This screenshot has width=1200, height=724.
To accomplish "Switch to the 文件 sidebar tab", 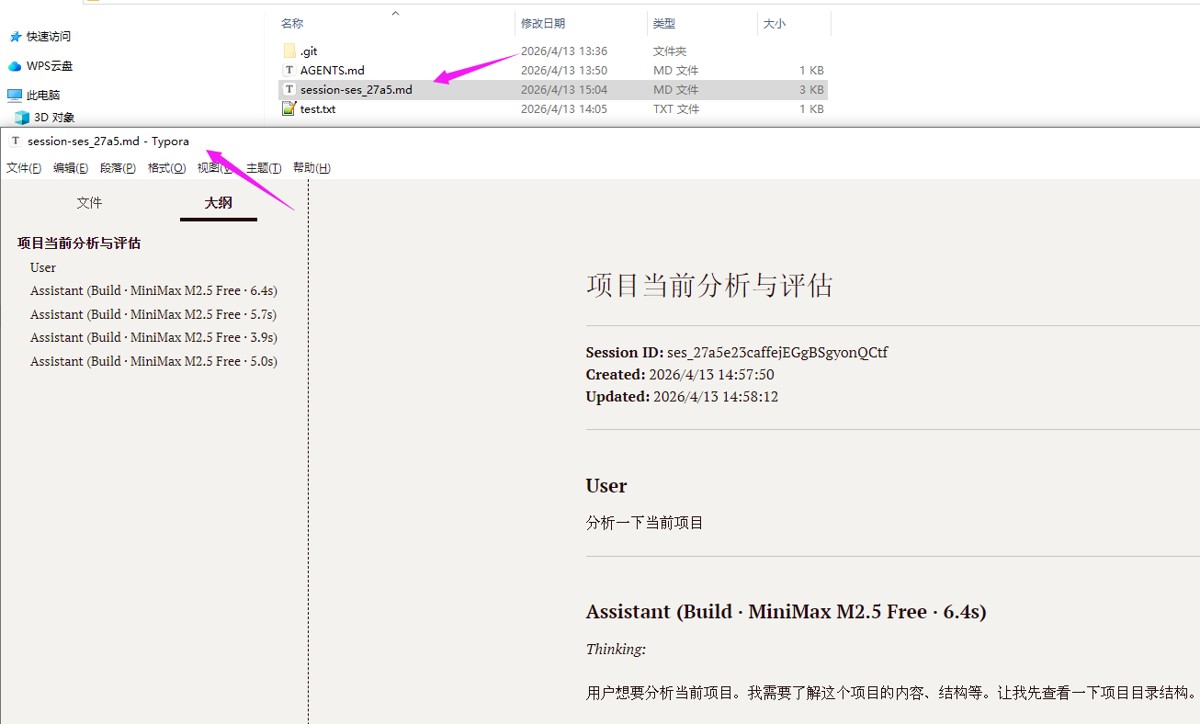I will [x=90, y=203].
